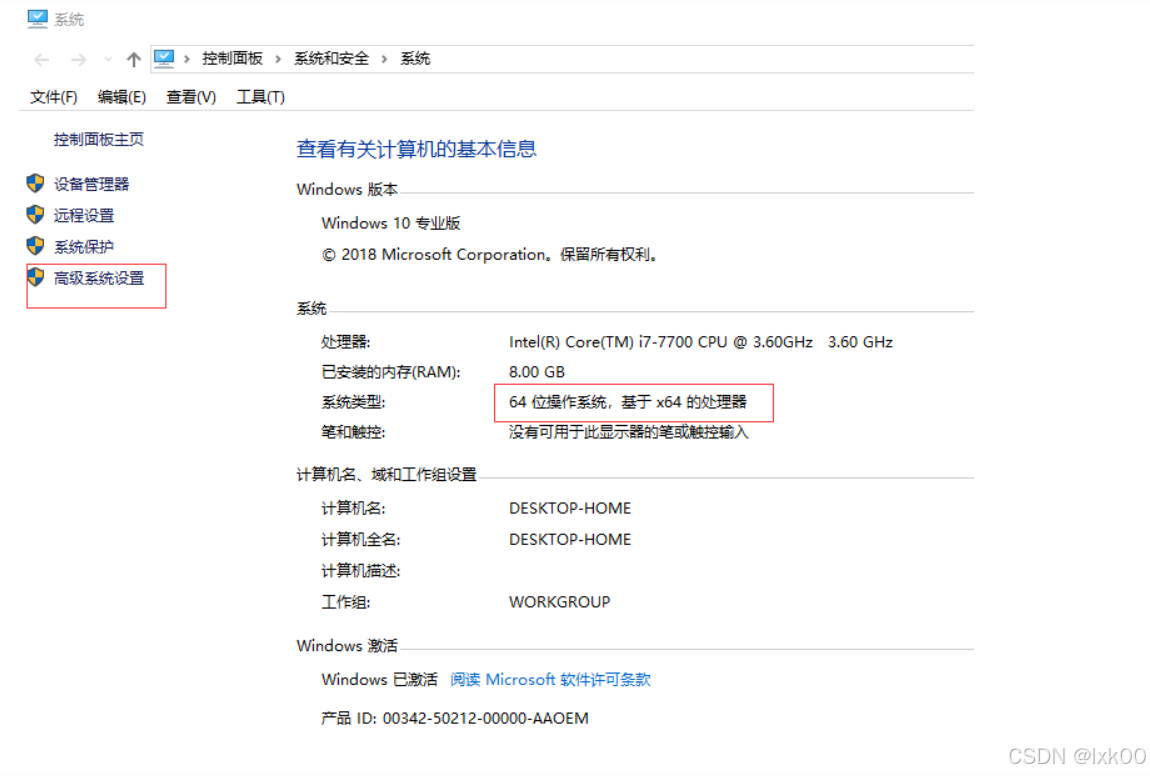Open 阅读 Microsoft 软件许可条款 link

click(550, 680)
